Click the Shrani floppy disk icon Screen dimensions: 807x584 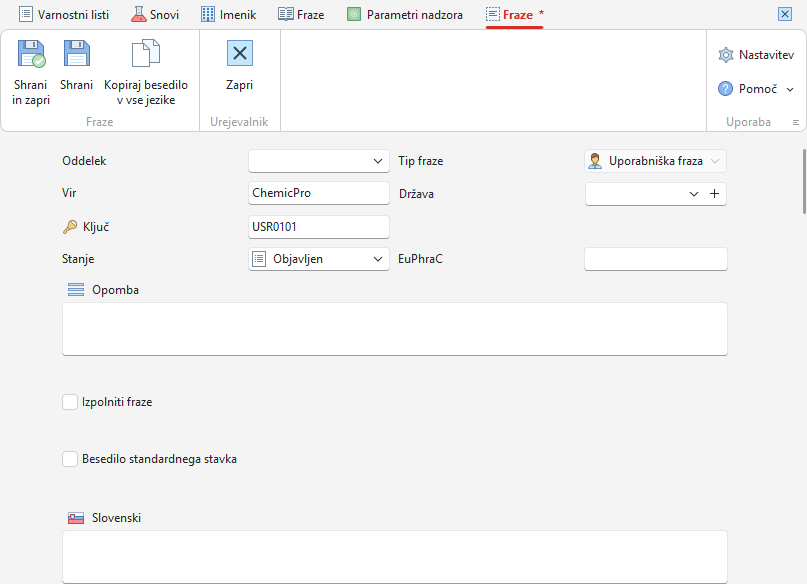tap(77, 54)
